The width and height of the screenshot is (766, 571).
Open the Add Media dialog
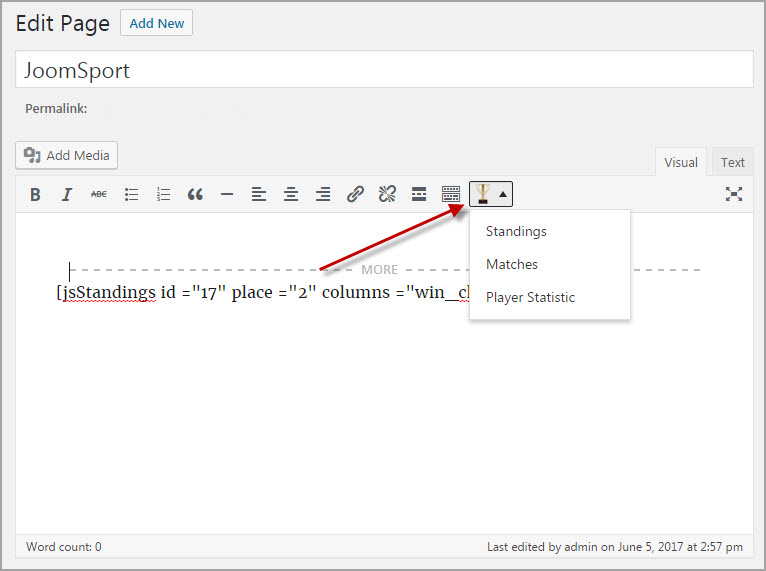point(66,155)
